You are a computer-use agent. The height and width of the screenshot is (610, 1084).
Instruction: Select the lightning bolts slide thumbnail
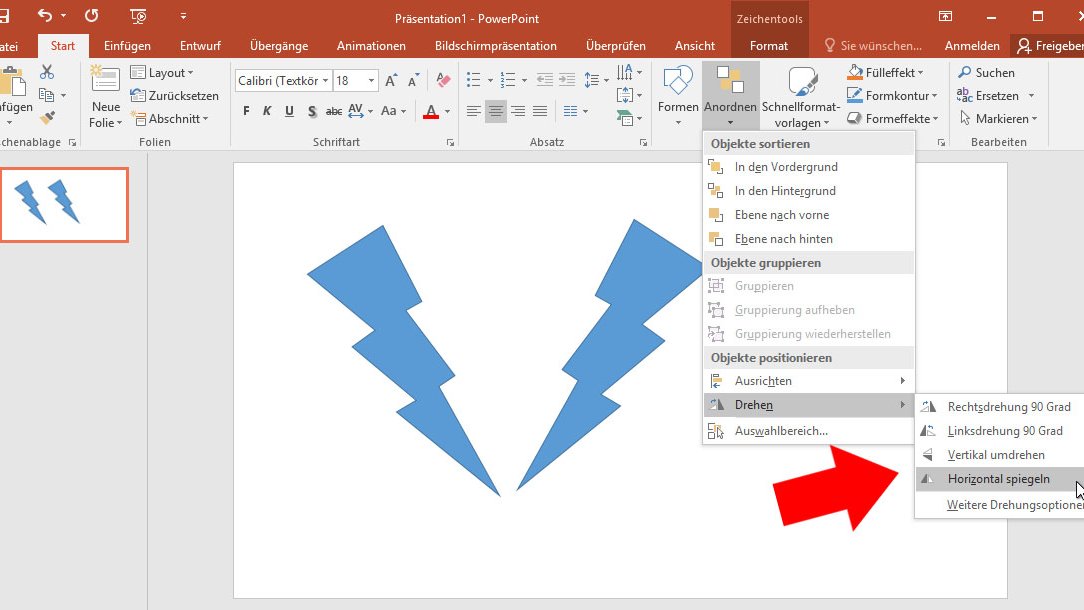64,205
